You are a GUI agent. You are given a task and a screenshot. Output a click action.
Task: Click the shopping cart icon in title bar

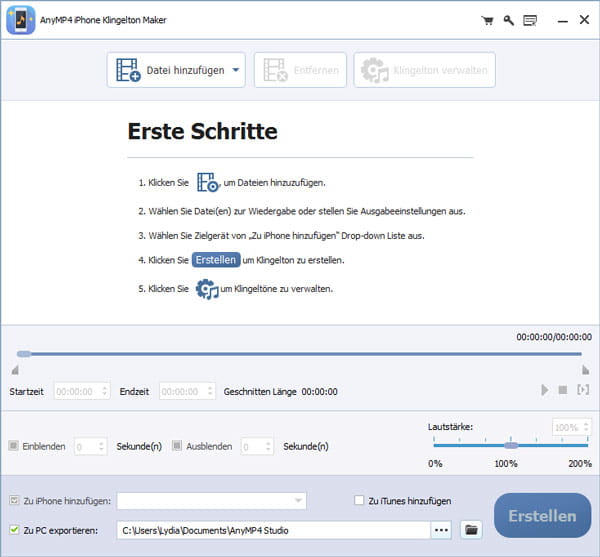[488, 20]
